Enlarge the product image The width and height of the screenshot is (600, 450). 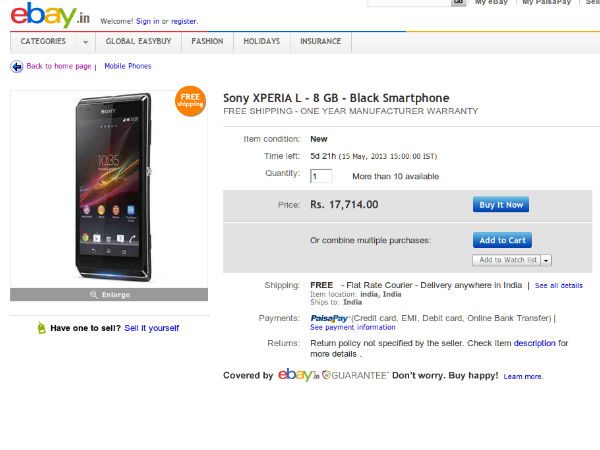click(x=109, y=295)
